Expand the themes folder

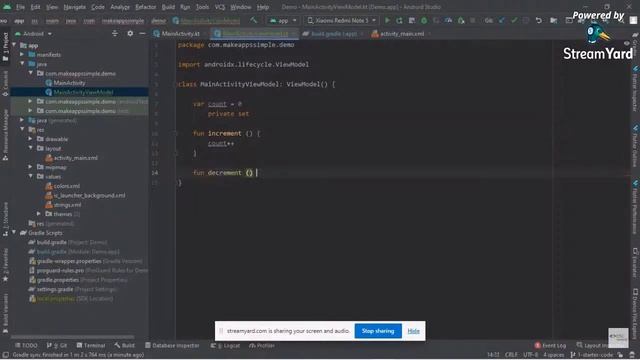click(x=39, y=214)
